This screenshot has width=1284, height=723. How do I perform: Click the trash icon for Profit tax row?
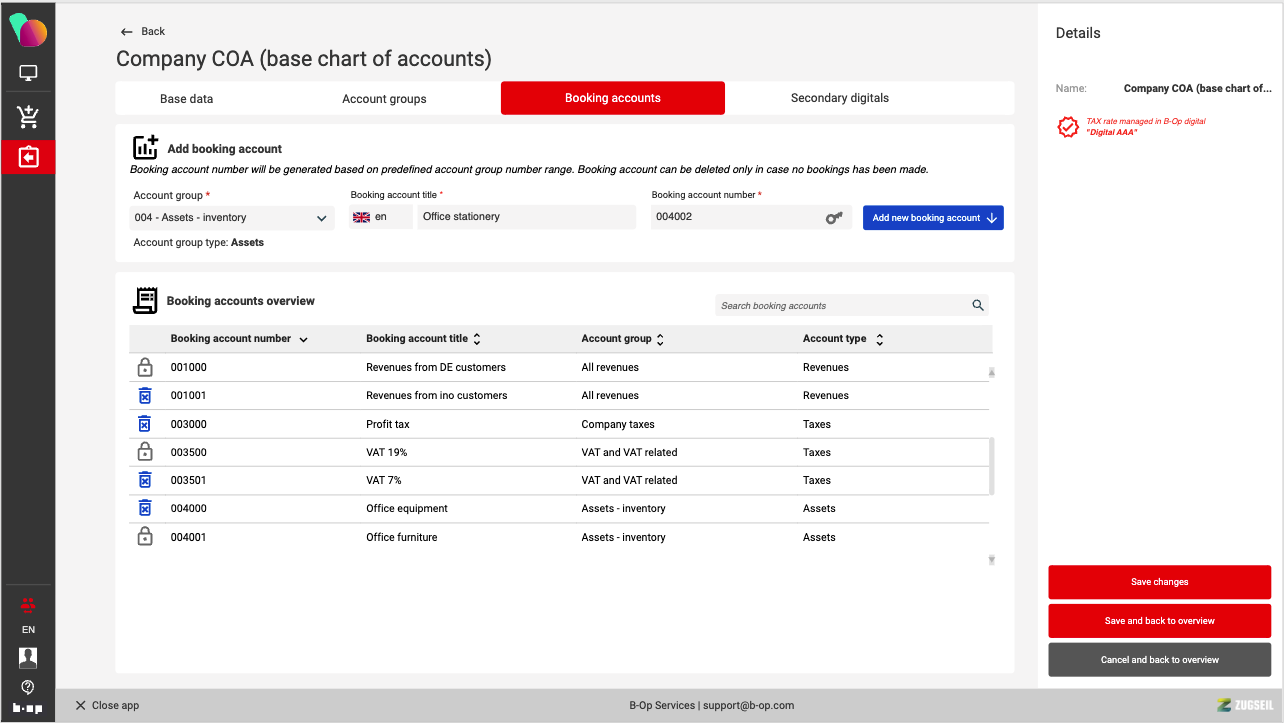click(145, 424)
